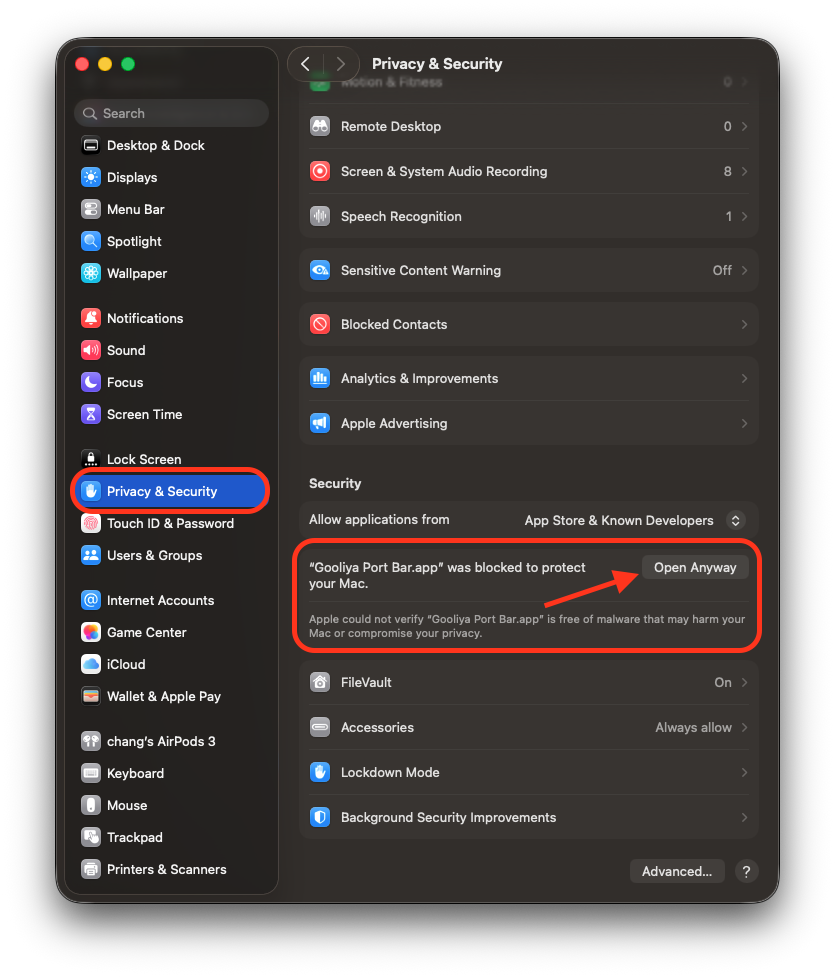Expand Speech Recognition row chevron
This screenshot has width=835, height=977.
point(744,216)
